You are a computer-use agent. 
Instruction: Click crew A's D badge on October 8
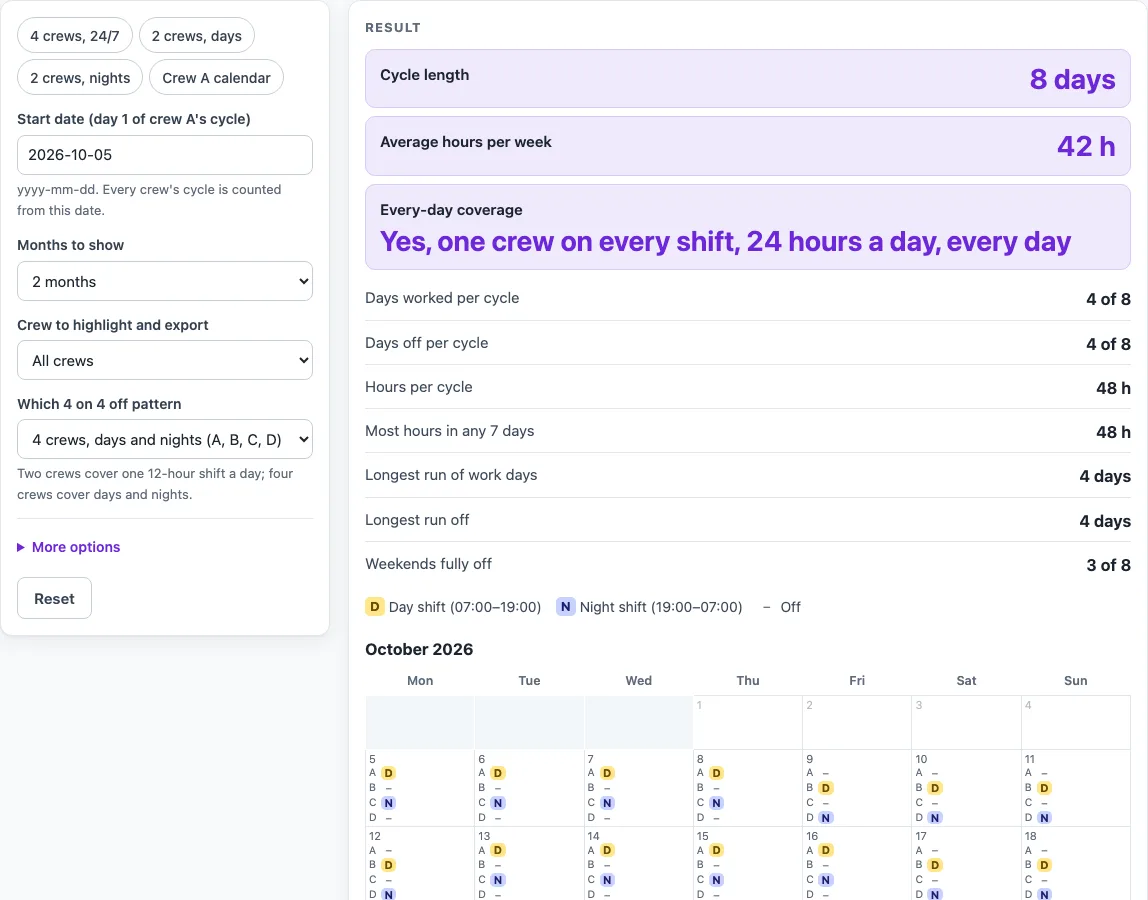tap(716, 773)
